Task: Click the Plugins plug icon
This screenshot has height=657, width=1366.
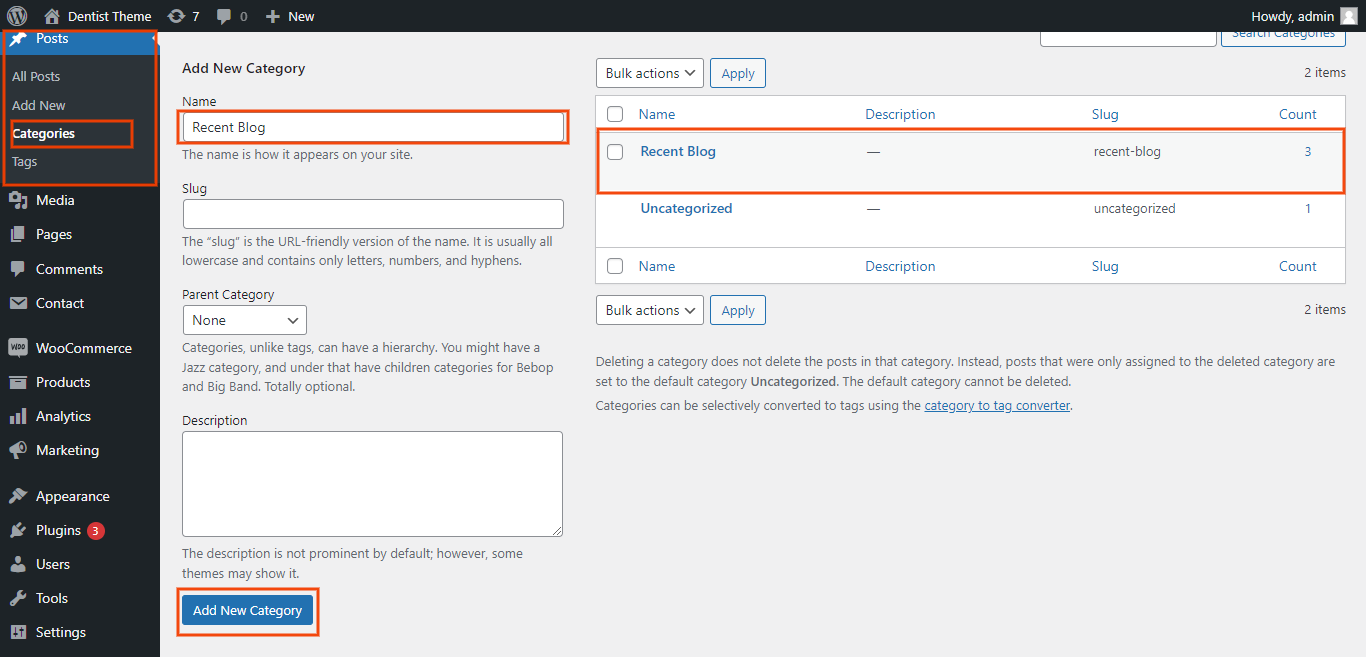Action: pos(18,530)
